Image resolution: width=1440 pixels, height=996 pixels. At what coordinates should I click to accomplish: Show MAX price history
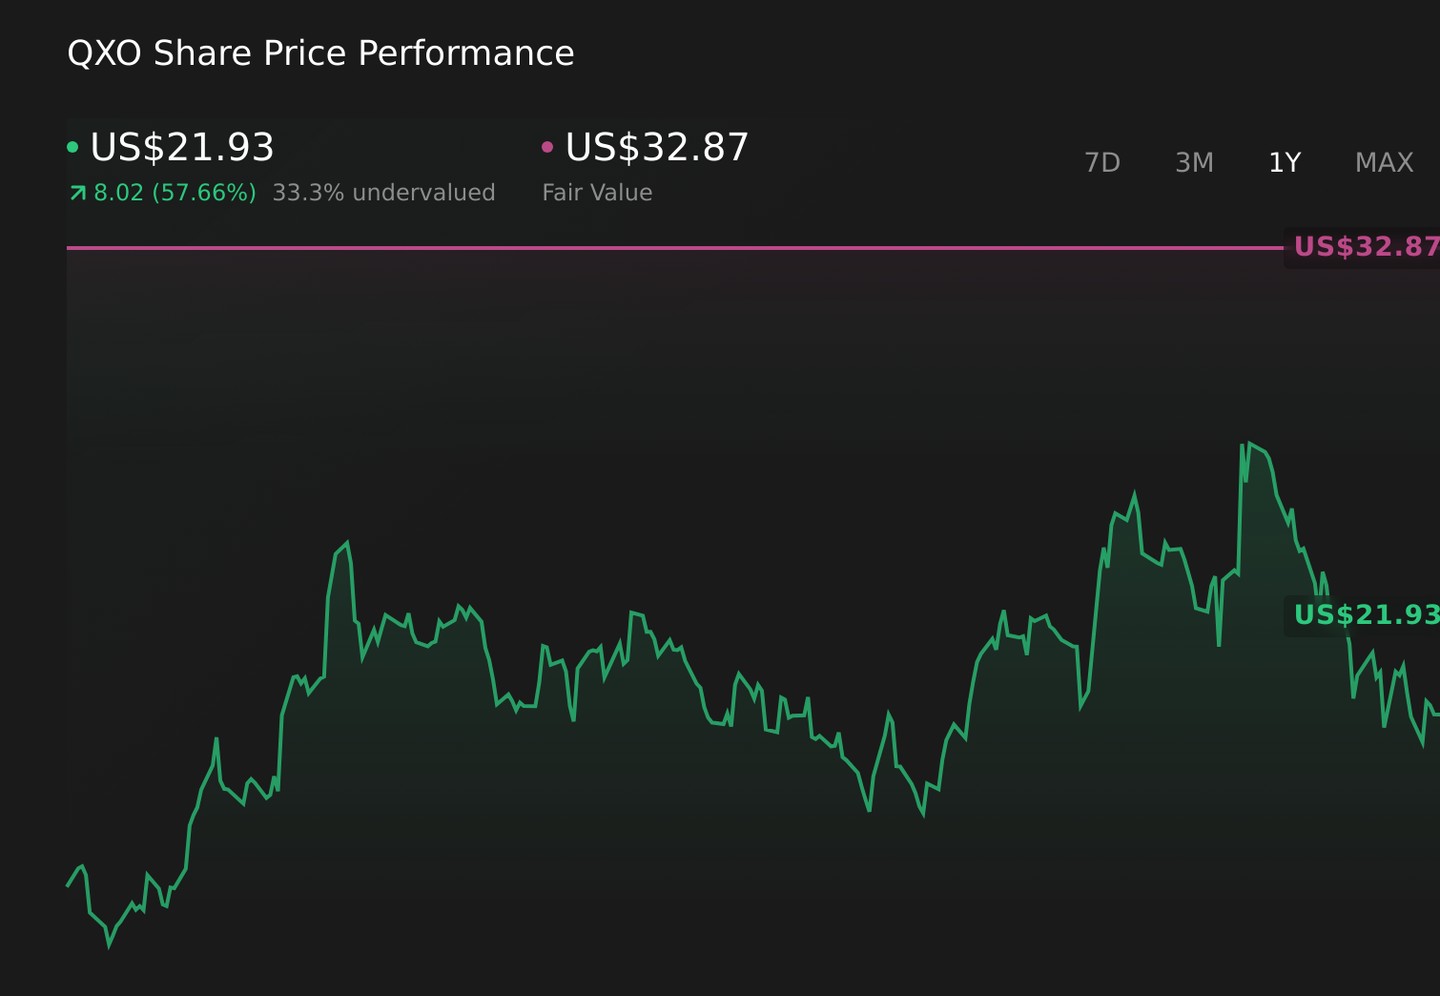coord(1384,162)
